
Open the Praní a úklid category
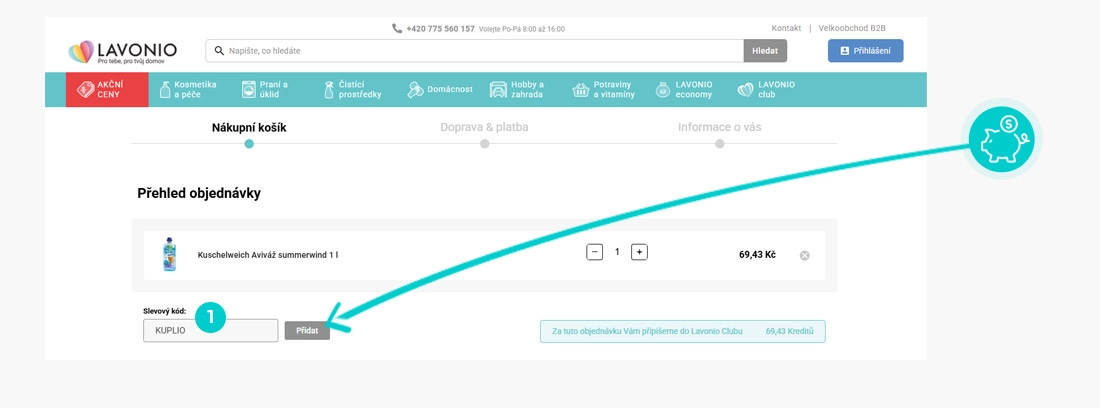[265, 90]
